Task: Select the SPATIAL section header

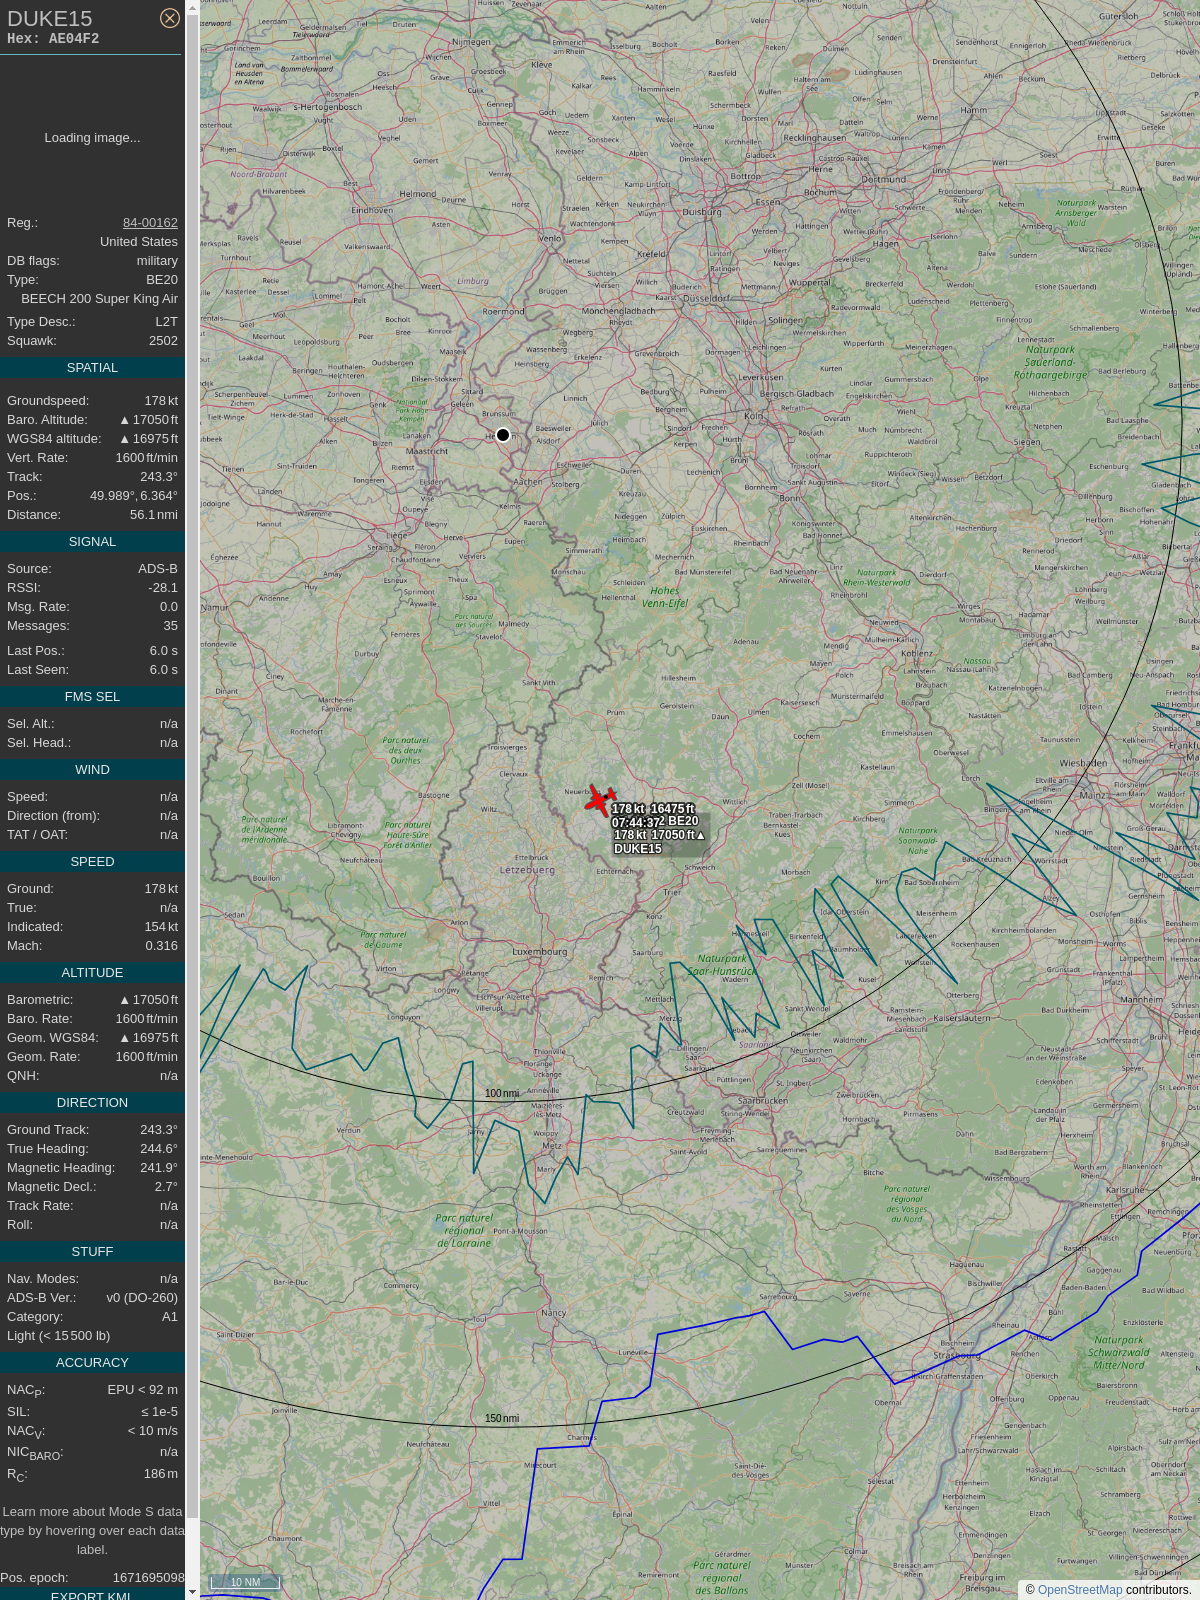Action: [92, 368]
